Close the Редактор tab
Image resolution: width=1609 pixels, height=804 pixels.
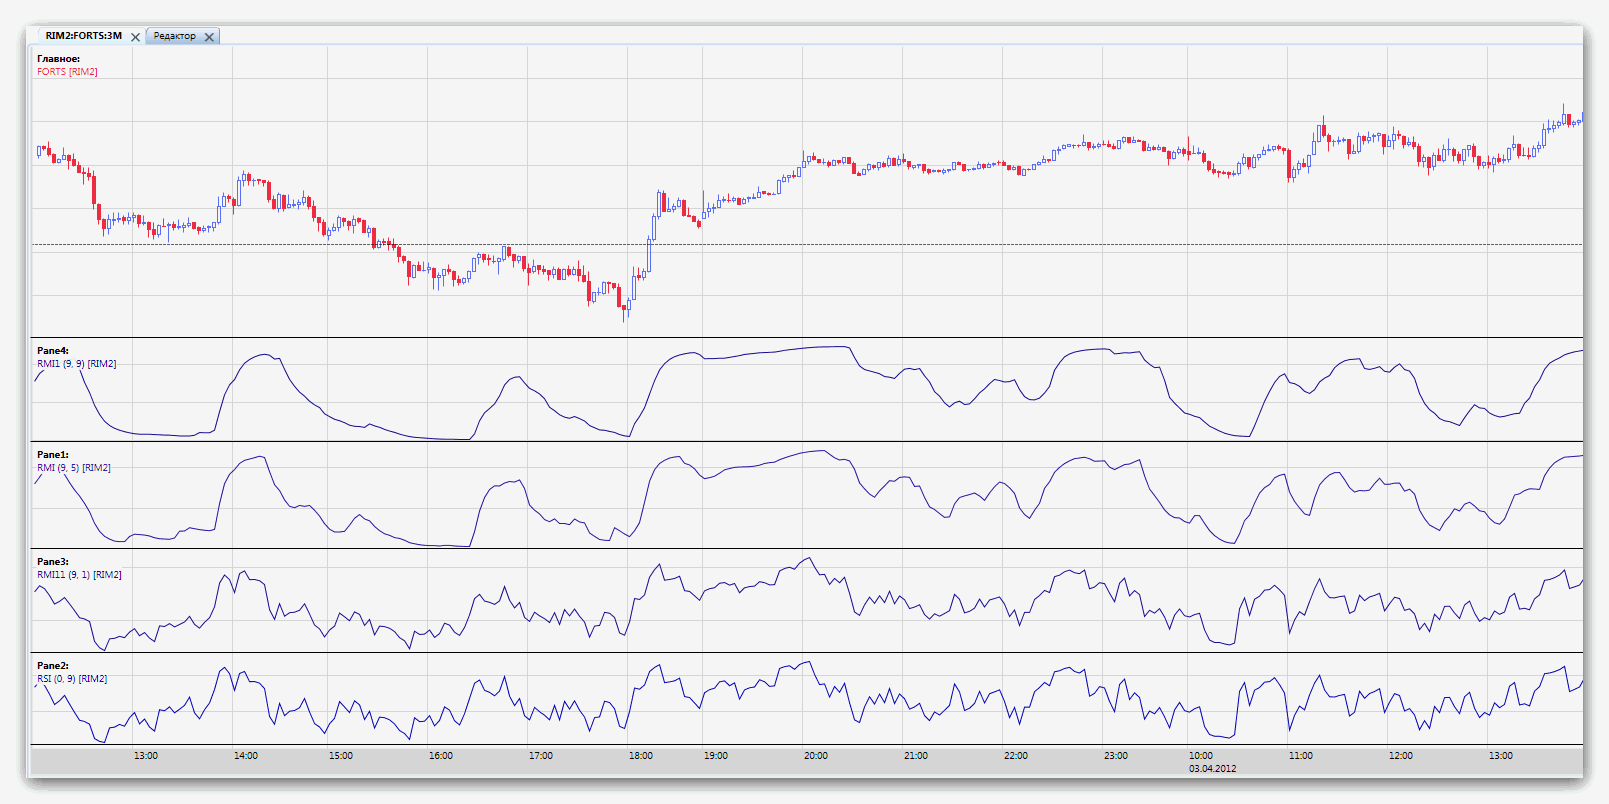(209, 37)
